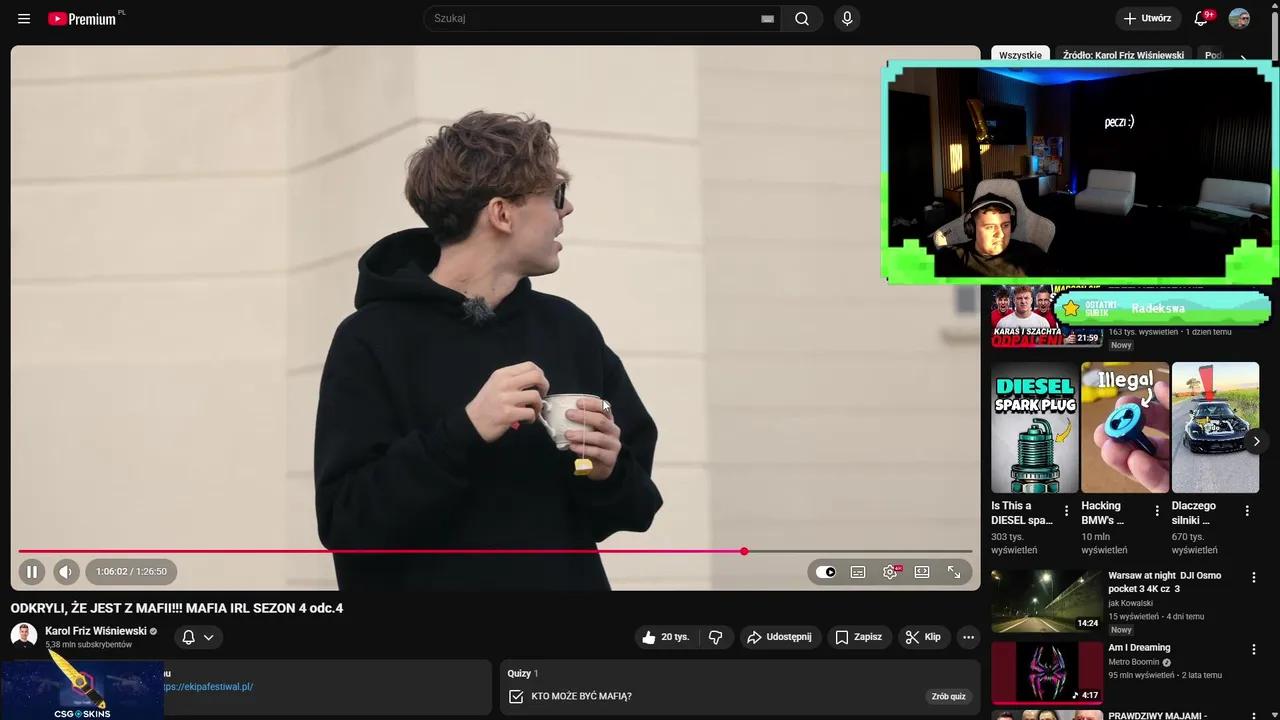Mute the video with the volume icon

pos(65,571)
